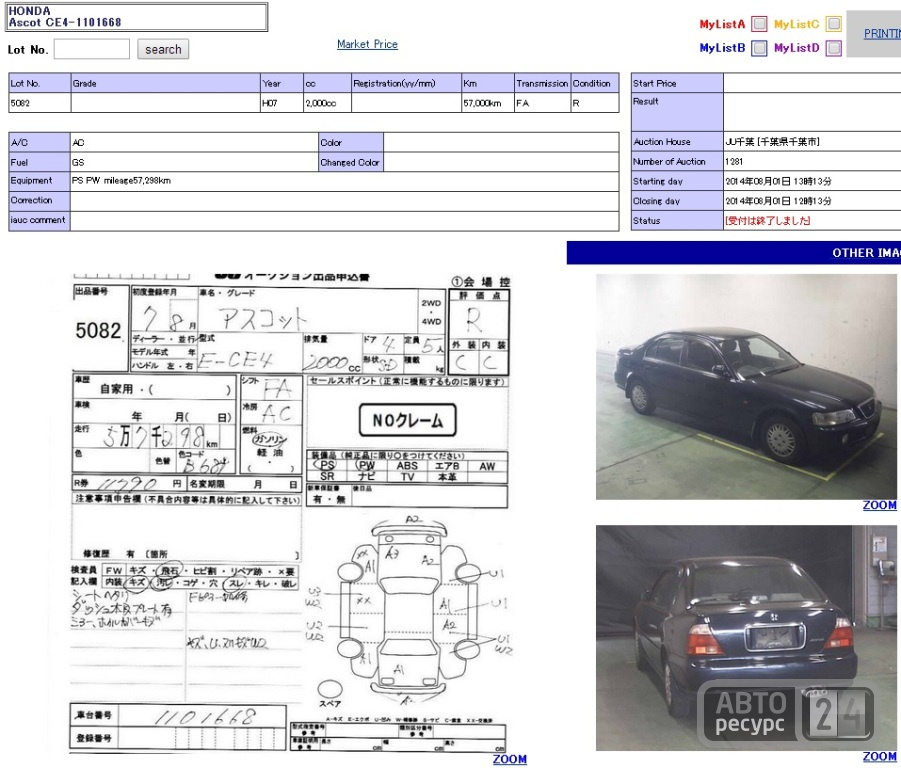
Task: Click the Registration(yy/mm) column header
Action: coord(406,83)
